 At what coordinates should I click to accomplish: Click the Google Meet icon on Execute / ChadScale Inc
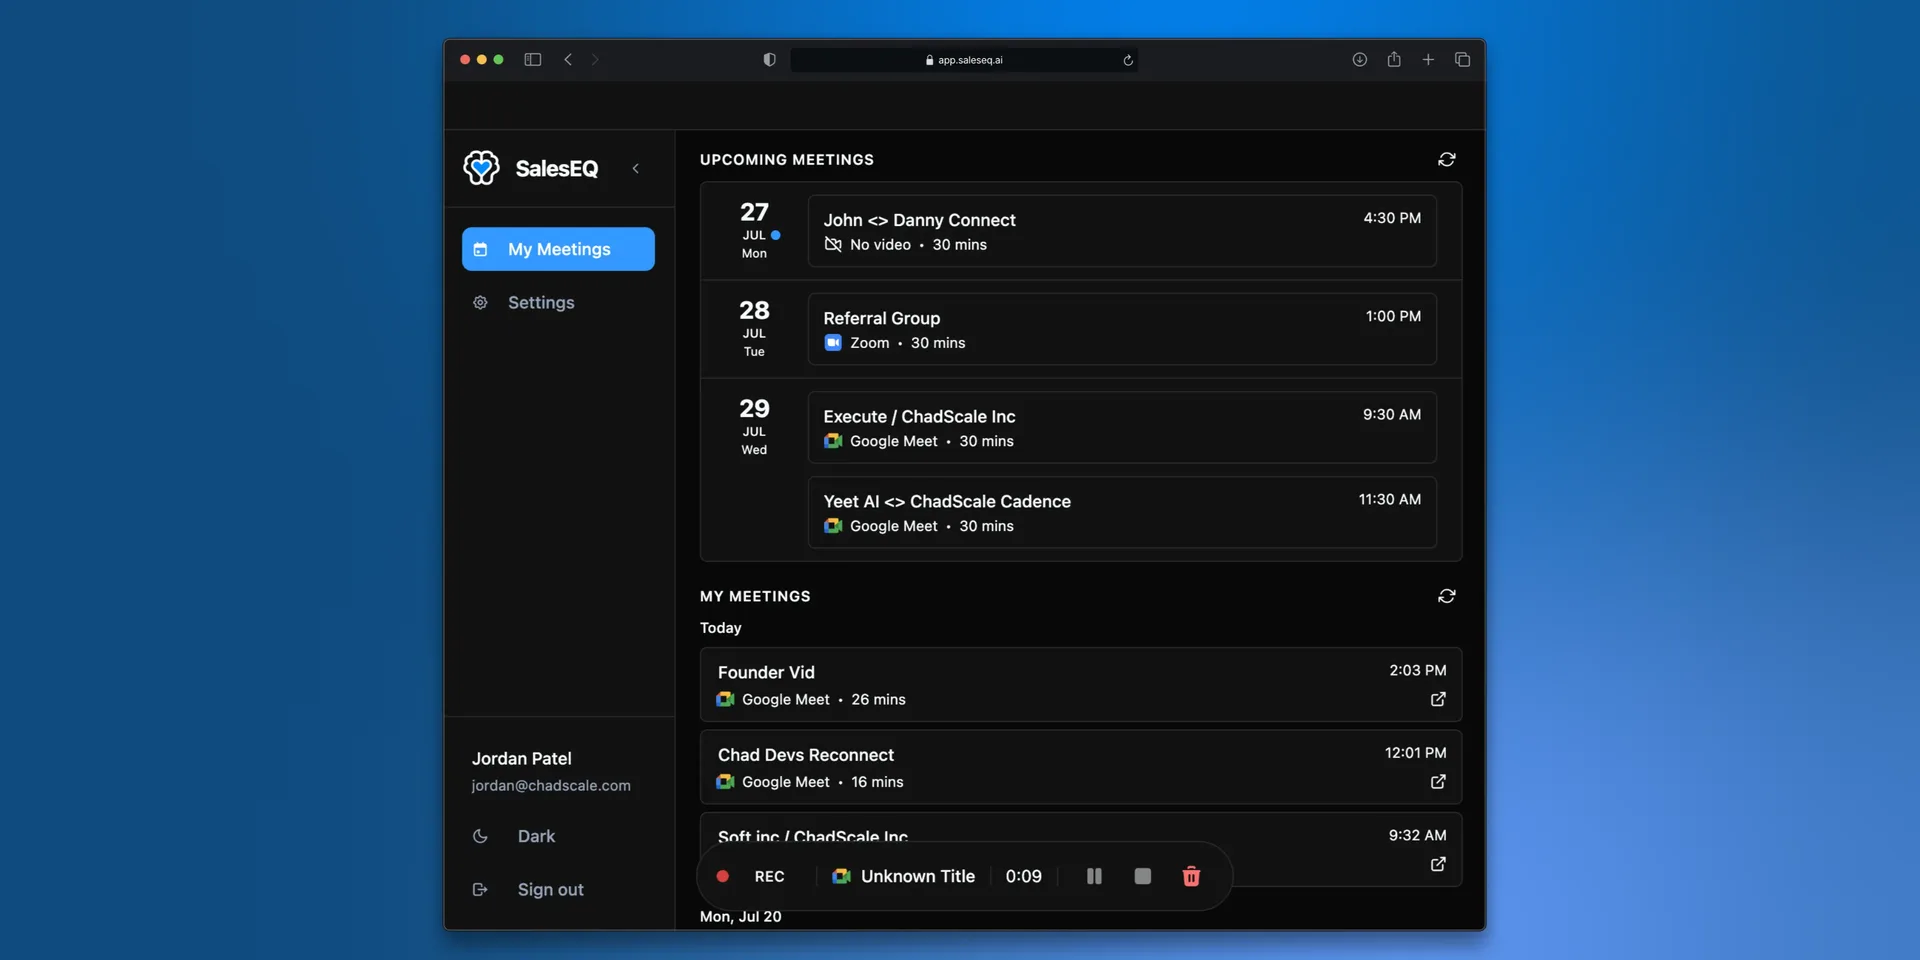click(833, 441)
